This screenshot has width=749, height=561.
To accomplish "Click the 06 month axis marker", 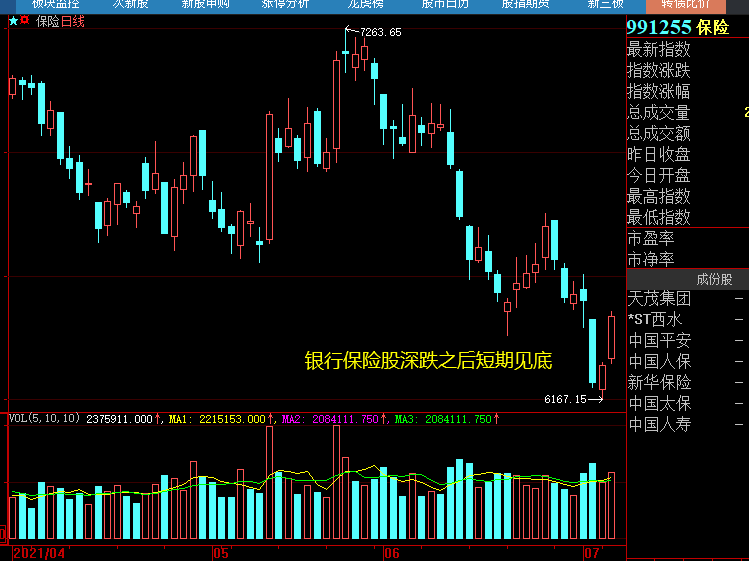I will (x=392, y=553).
